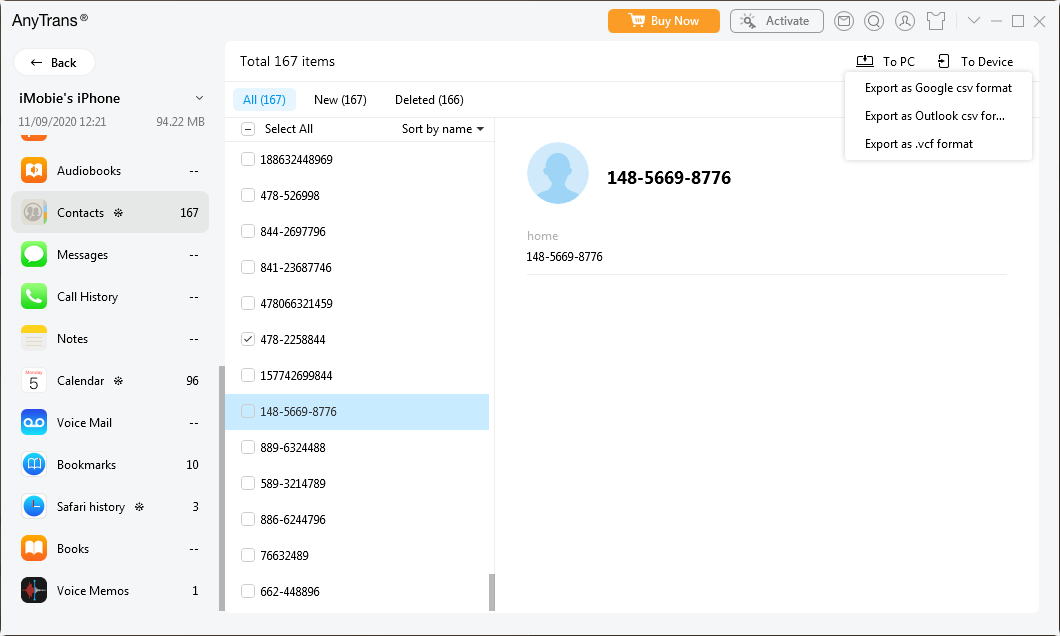This screenshot has height=636, width=1060.
Task: Click the To PC label text
Action: 898,62
